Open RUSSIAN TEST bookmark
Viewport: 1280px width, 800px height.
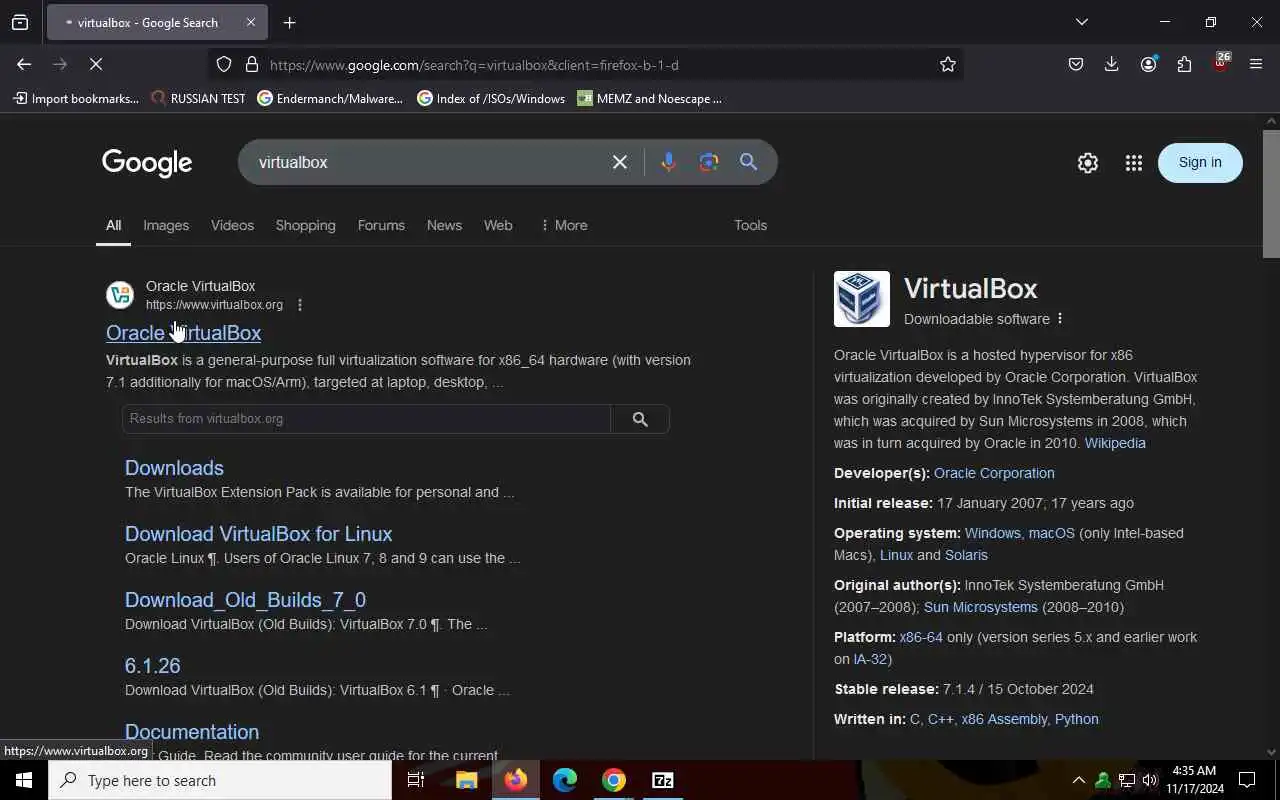198,98
